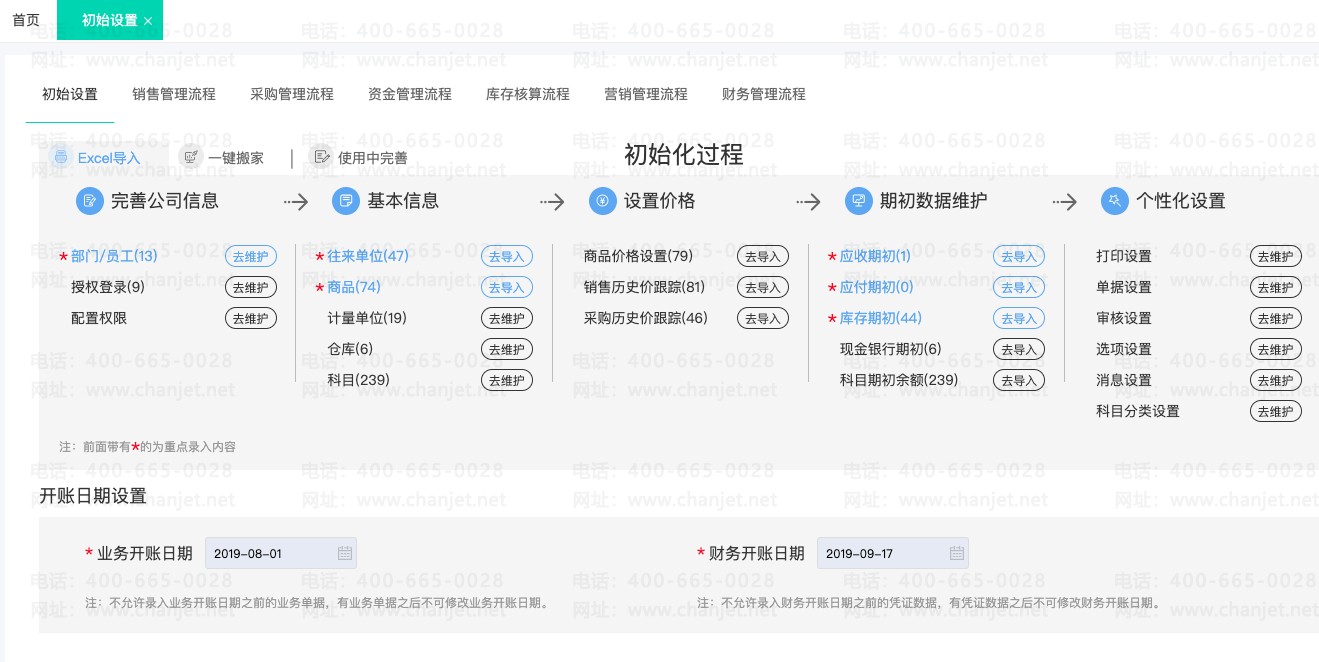Click 去维护 for 消息设置

pyautogui.click(x=1276, y=381)
